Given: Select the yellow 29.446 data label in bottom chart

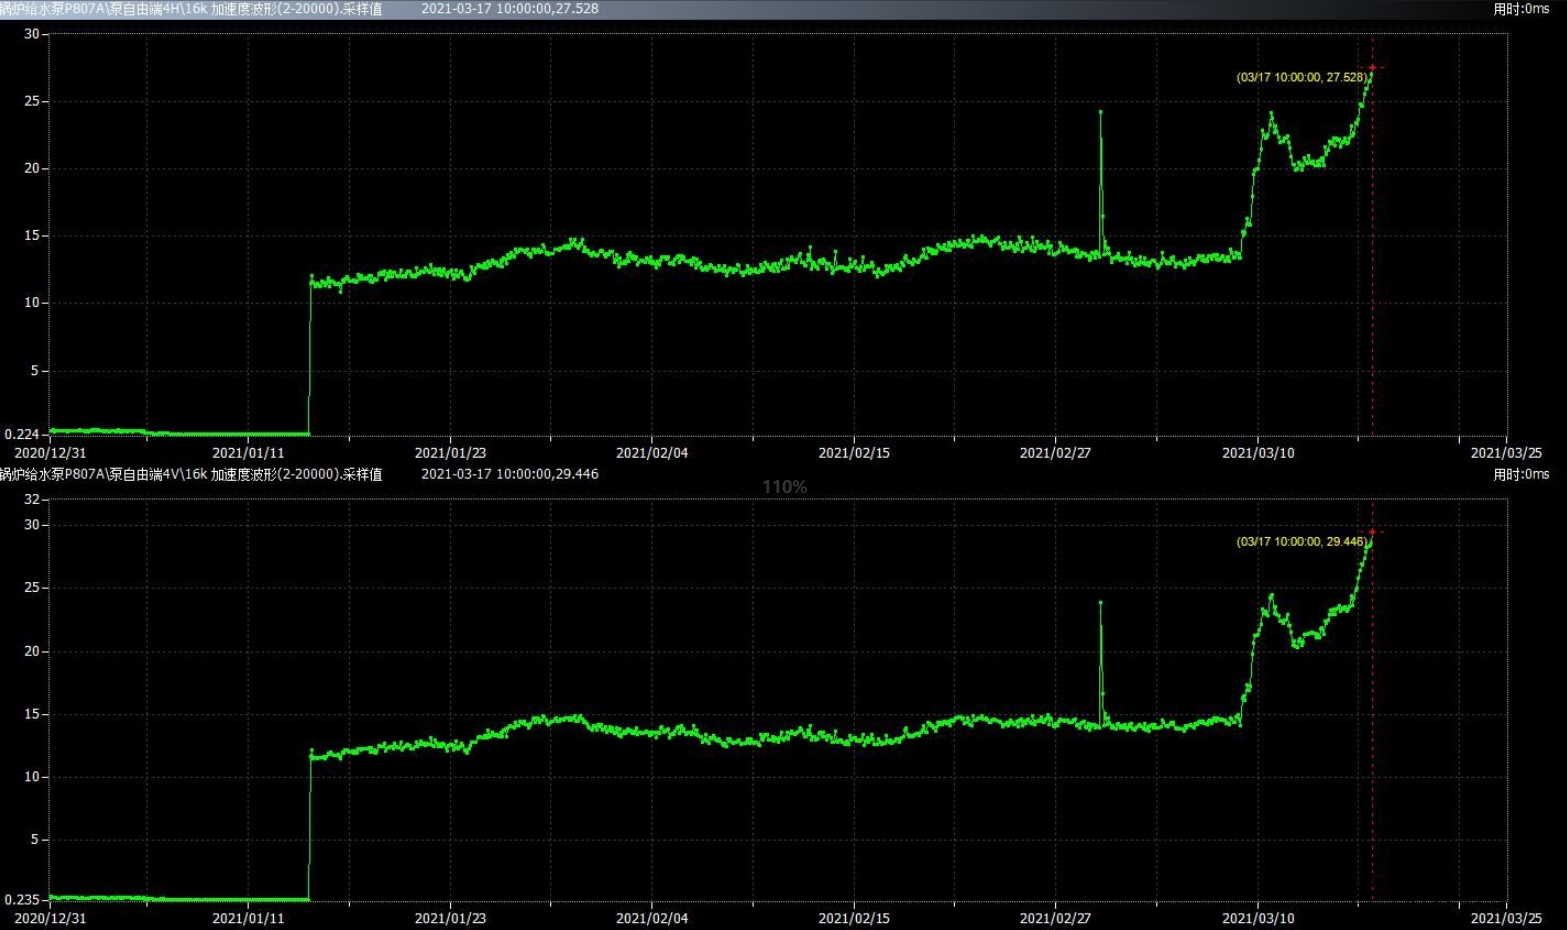Looking at the screenshot, I should coord(1301,542).
